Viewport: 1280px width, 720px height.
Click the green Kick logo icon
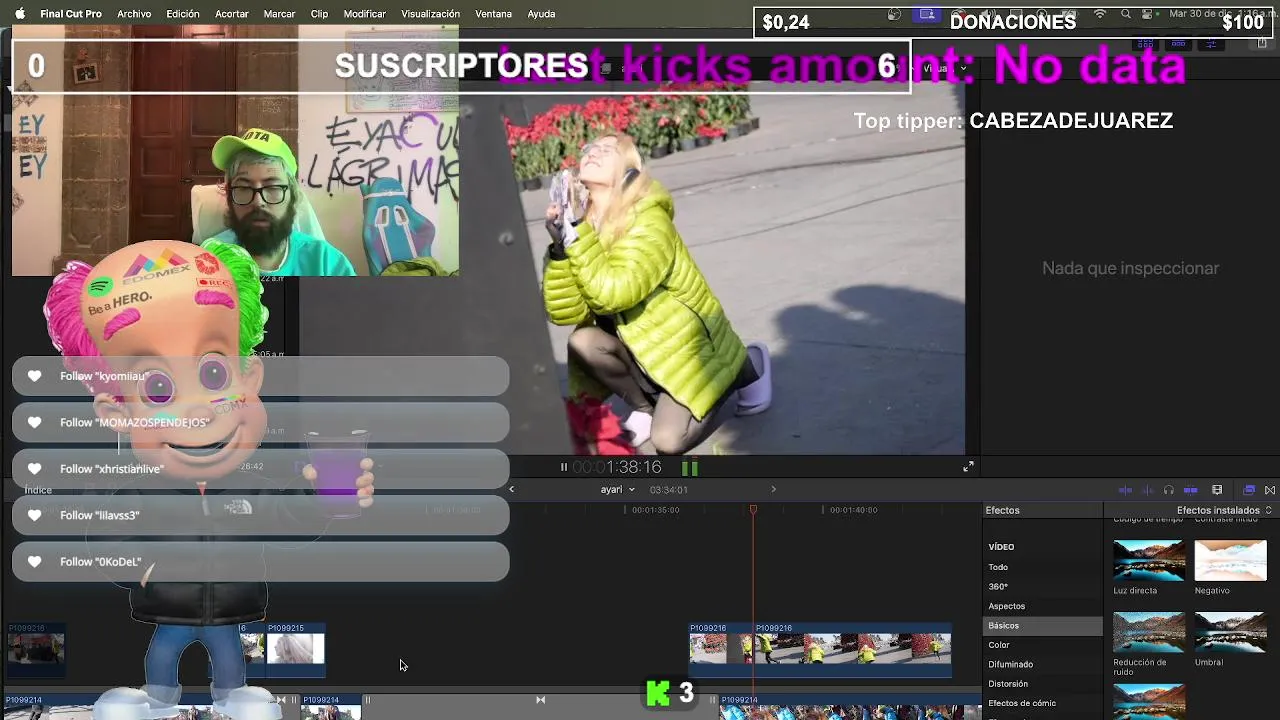[658, 693]
